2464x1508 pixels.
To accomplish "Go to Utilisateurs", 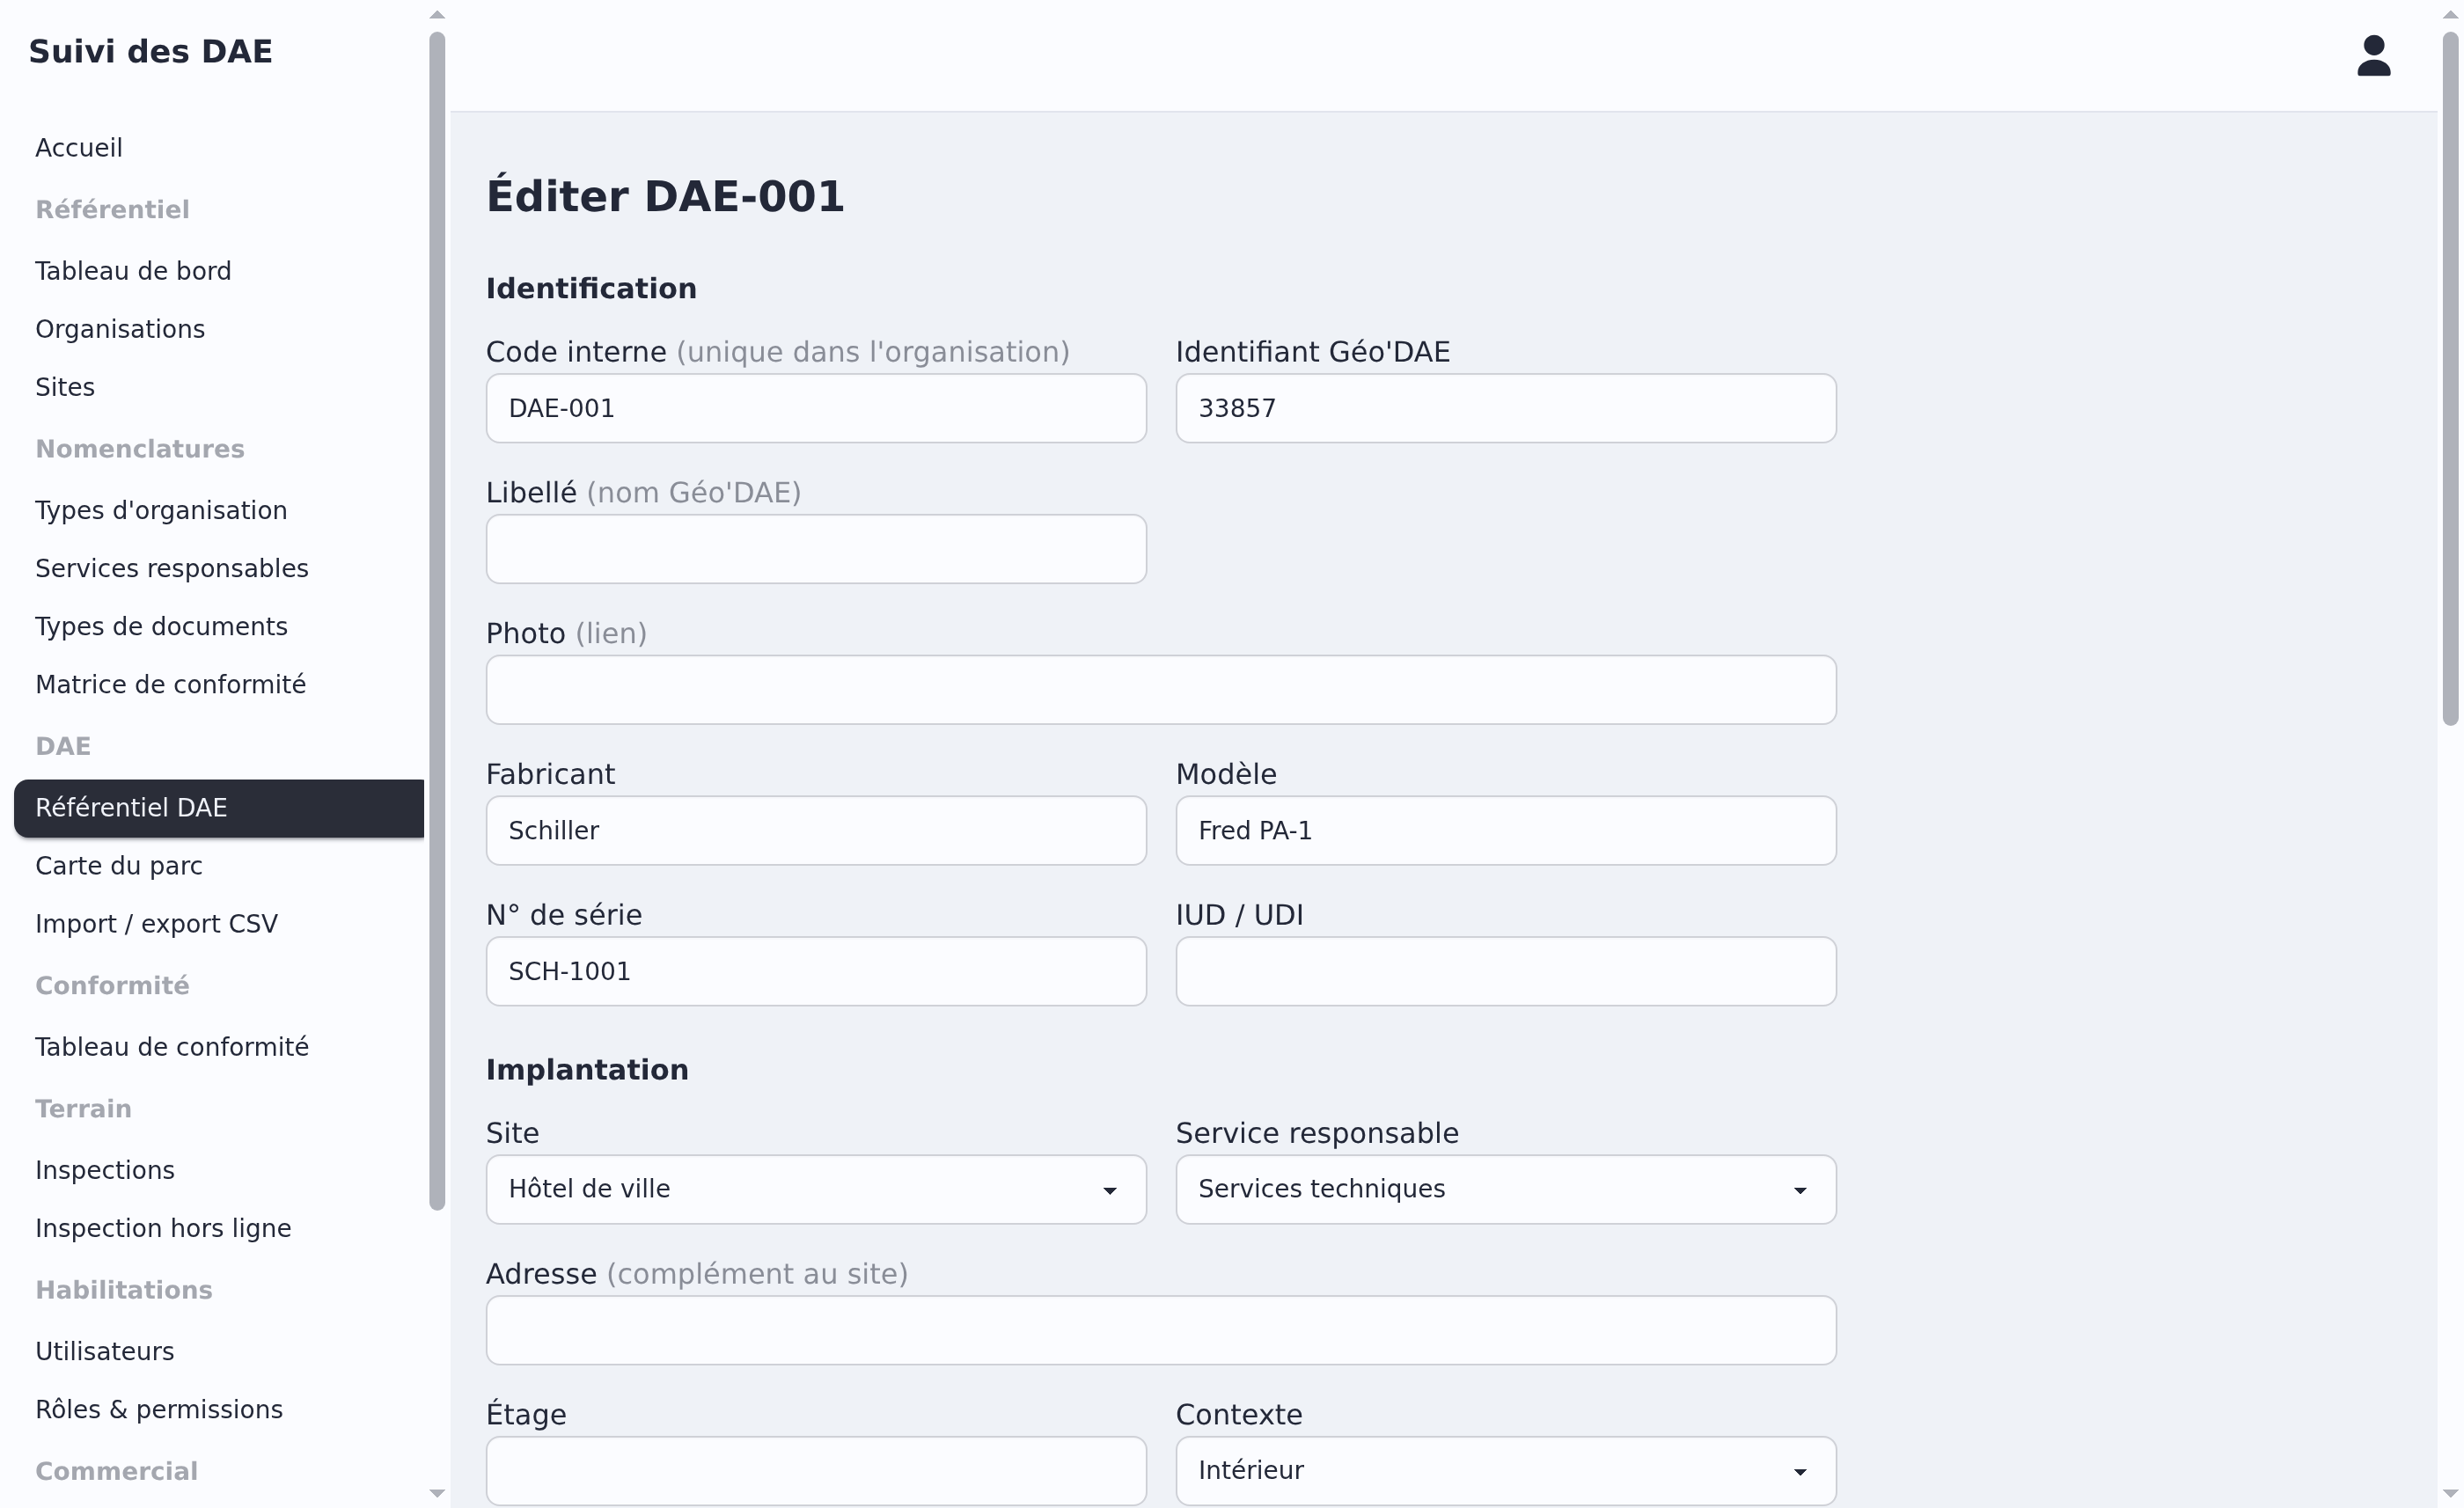I will tap(219, 1351).
